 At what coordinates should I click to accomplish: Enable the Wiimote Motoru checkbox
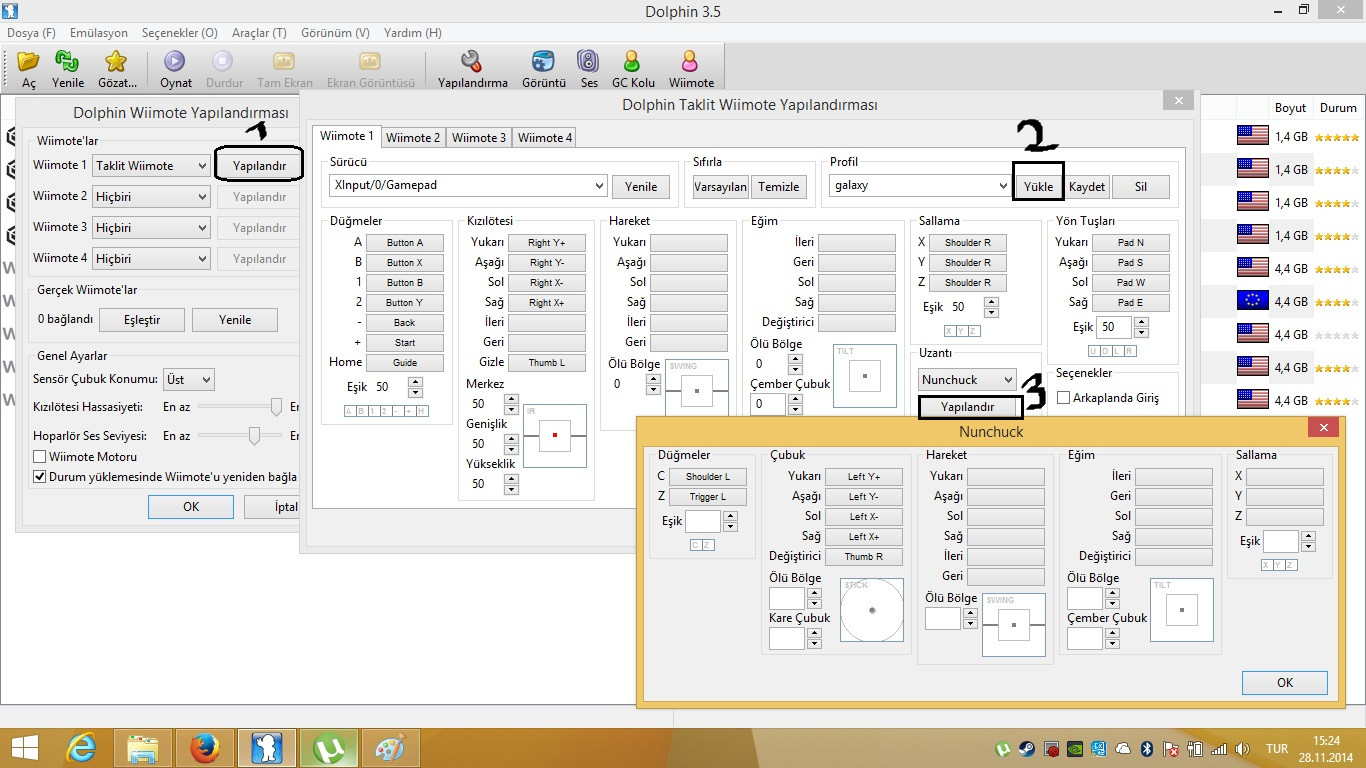pyautogui.click(x=40, y=457)
